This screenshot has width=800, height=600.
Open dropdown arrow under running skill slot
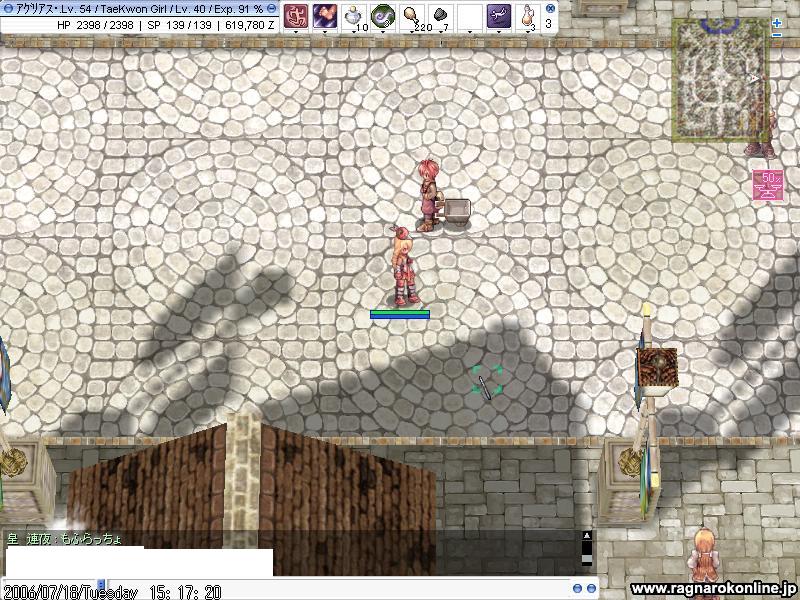[x=499, y=32]
